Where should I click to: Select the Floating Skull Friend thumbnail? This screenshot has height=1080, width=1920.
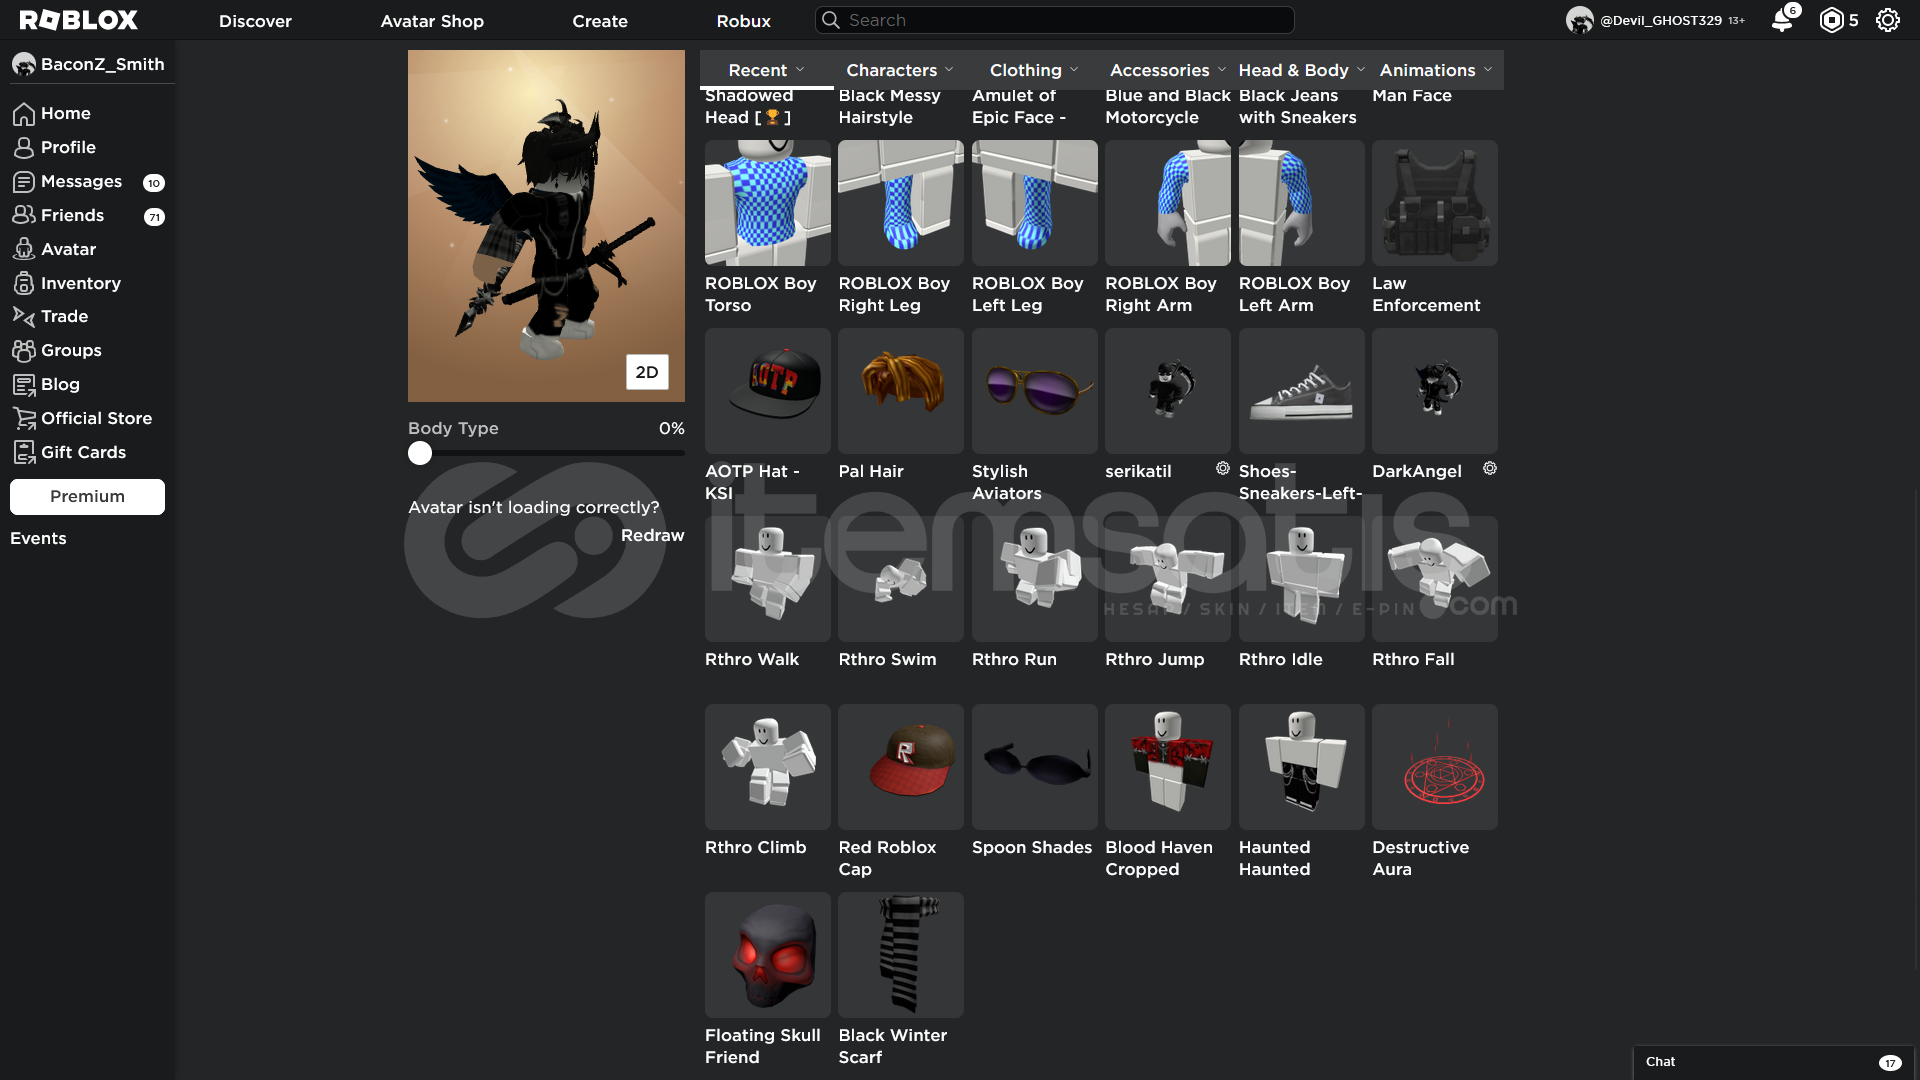pos(767,955)
